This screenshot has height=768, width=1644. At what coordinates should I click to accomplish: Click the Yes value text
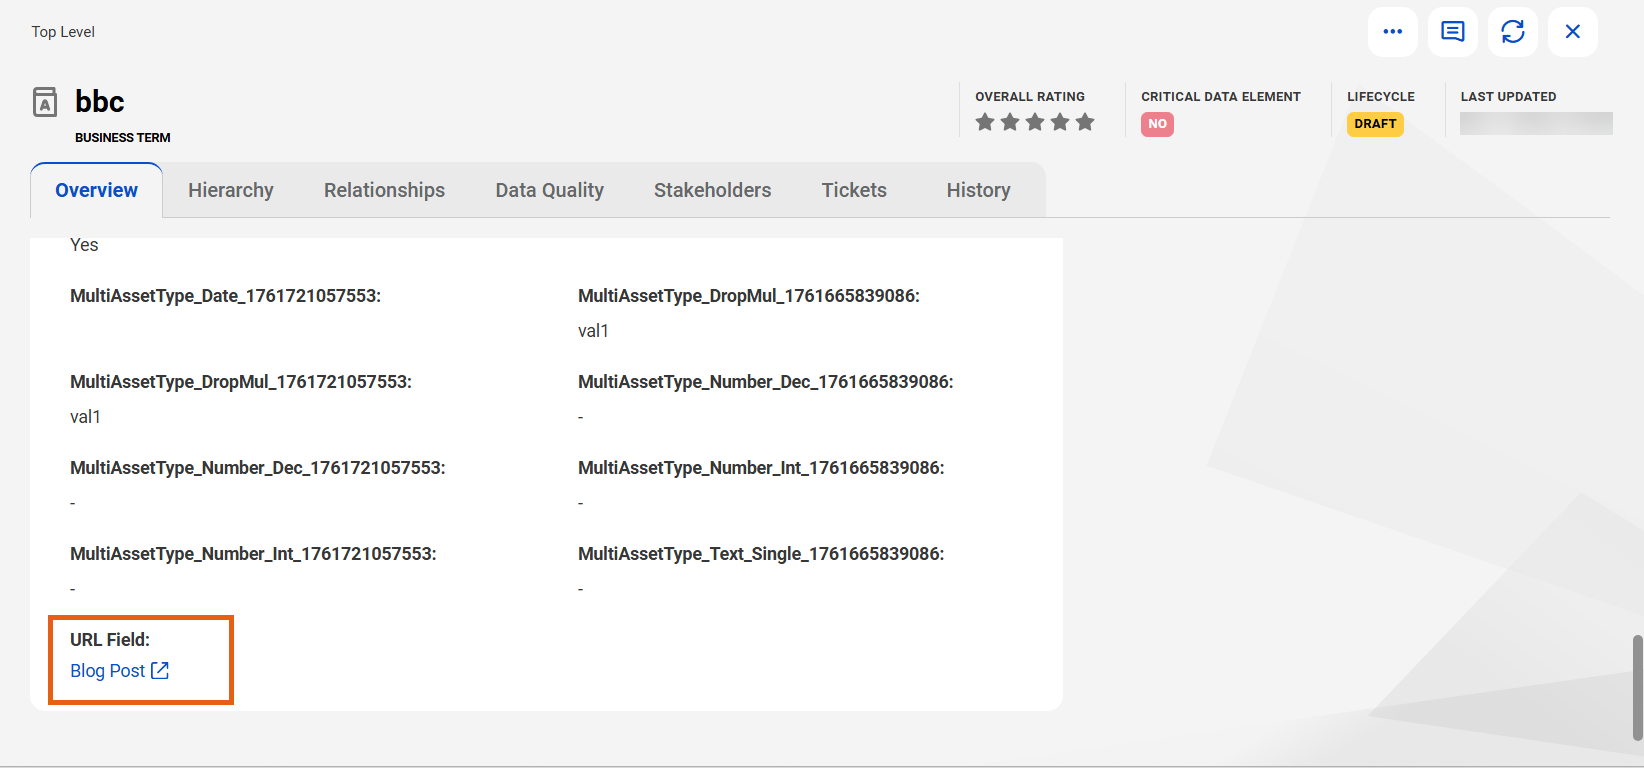(84, 245)
